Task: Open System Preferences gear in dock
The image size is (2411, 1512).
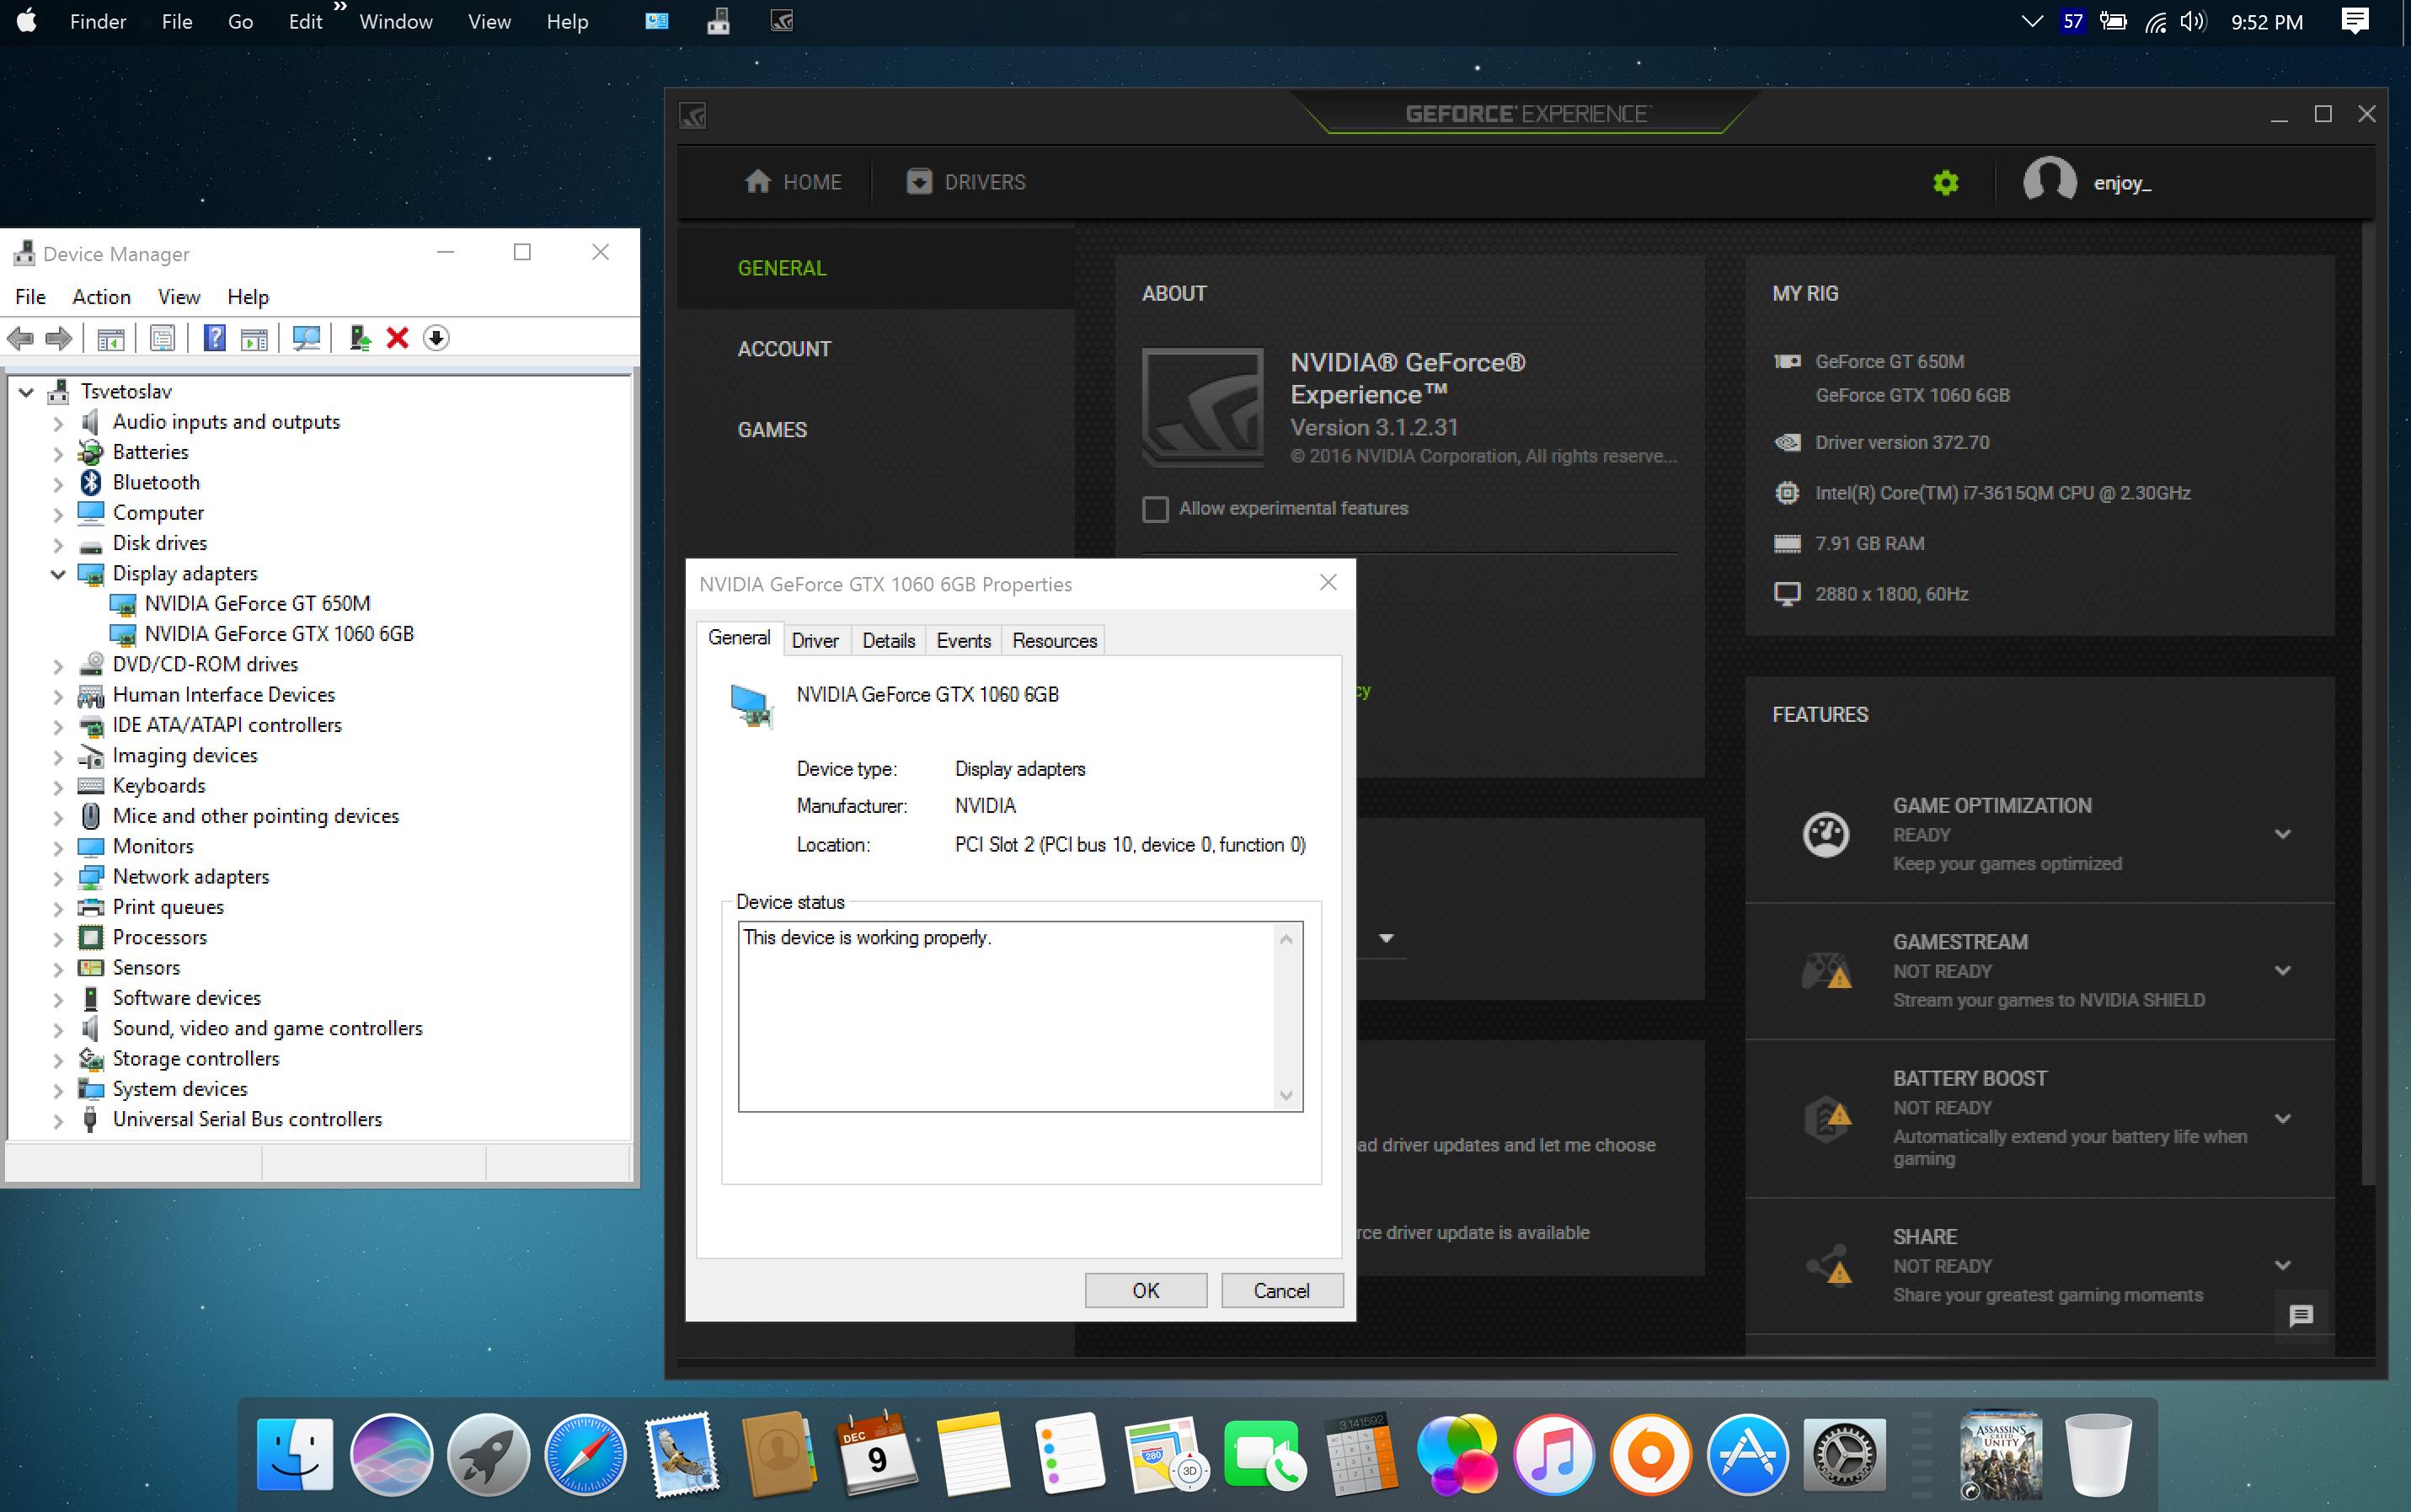Action: click(x=1844, y=1455)
